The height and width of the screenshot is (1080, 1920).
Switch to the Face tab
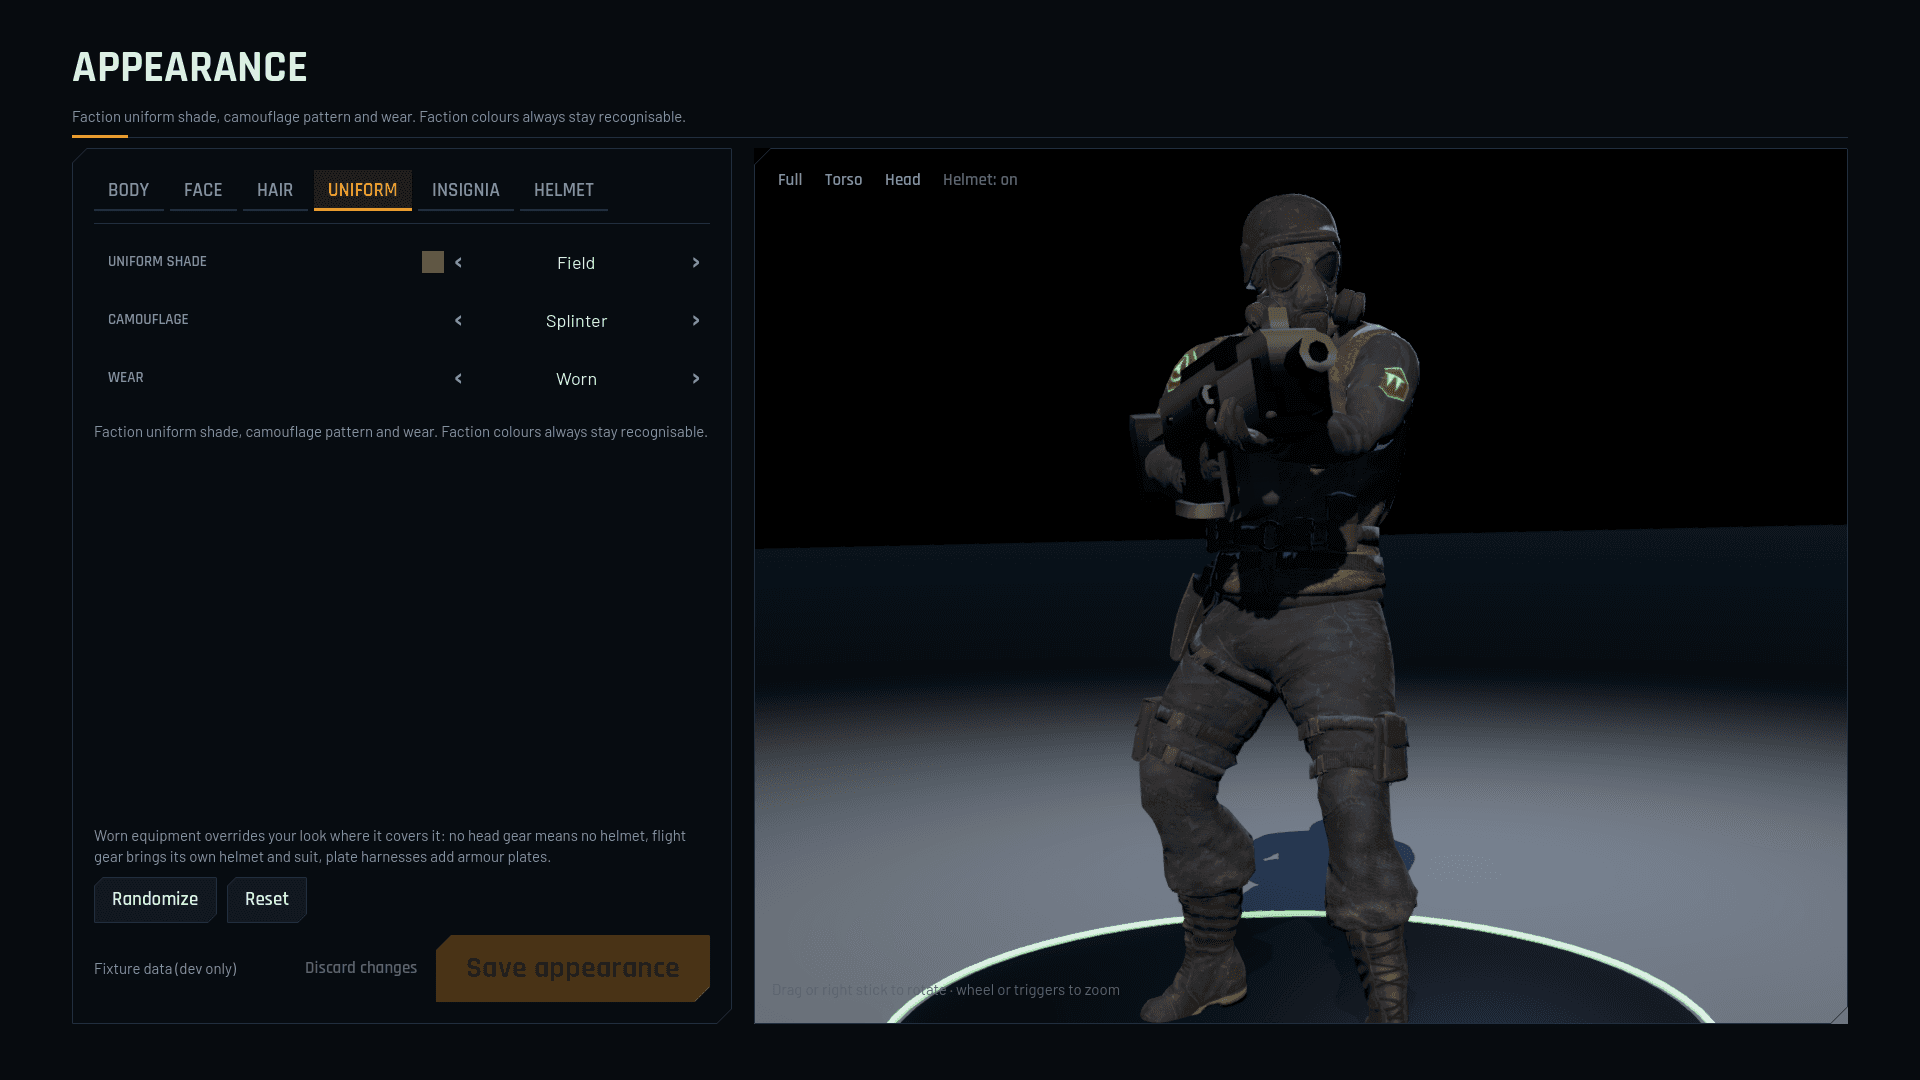(x=203, y=190)
